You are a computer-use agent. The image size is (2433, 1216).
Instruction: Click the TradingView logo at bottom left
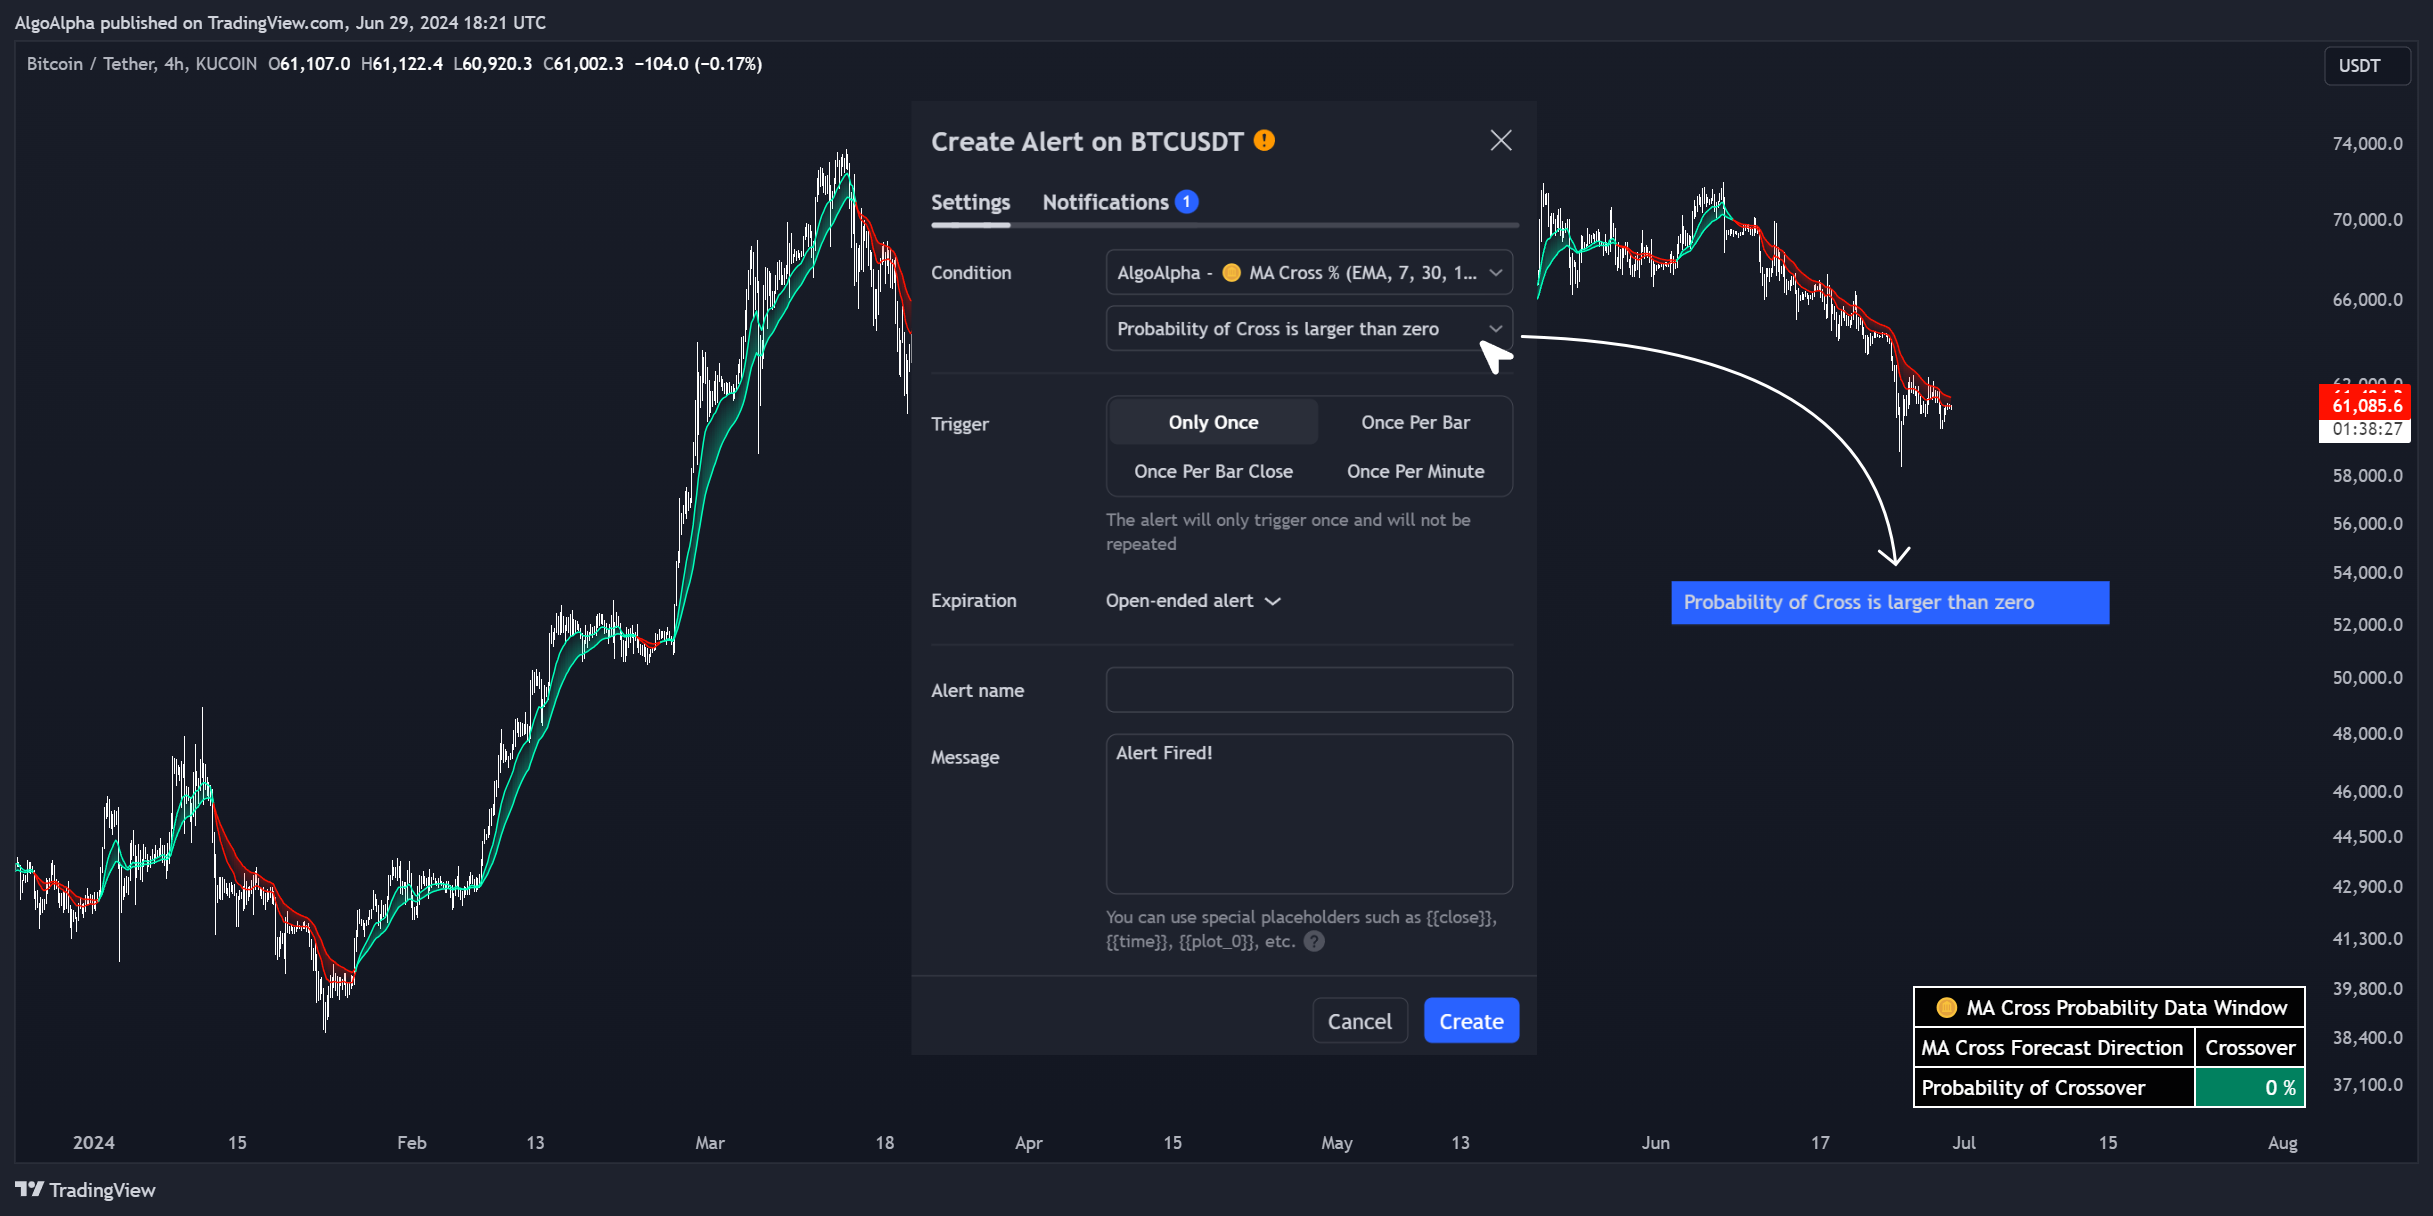(x=85, y=1189)
